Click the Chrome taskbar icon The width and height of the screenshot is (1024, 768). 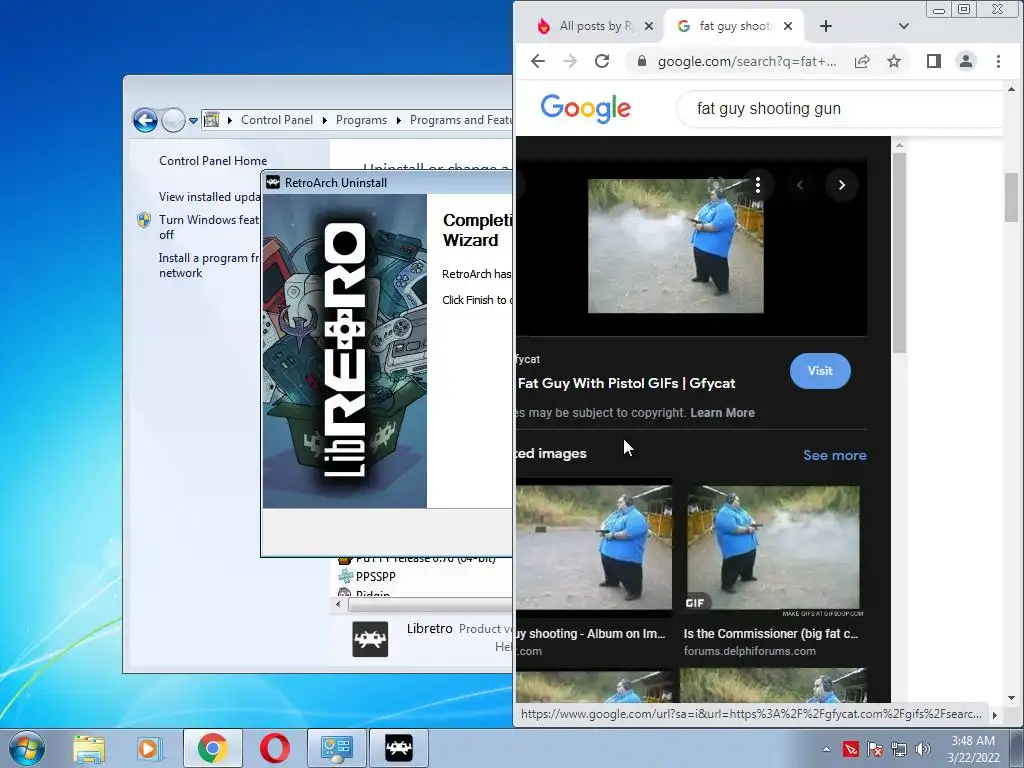coord(213,748)
